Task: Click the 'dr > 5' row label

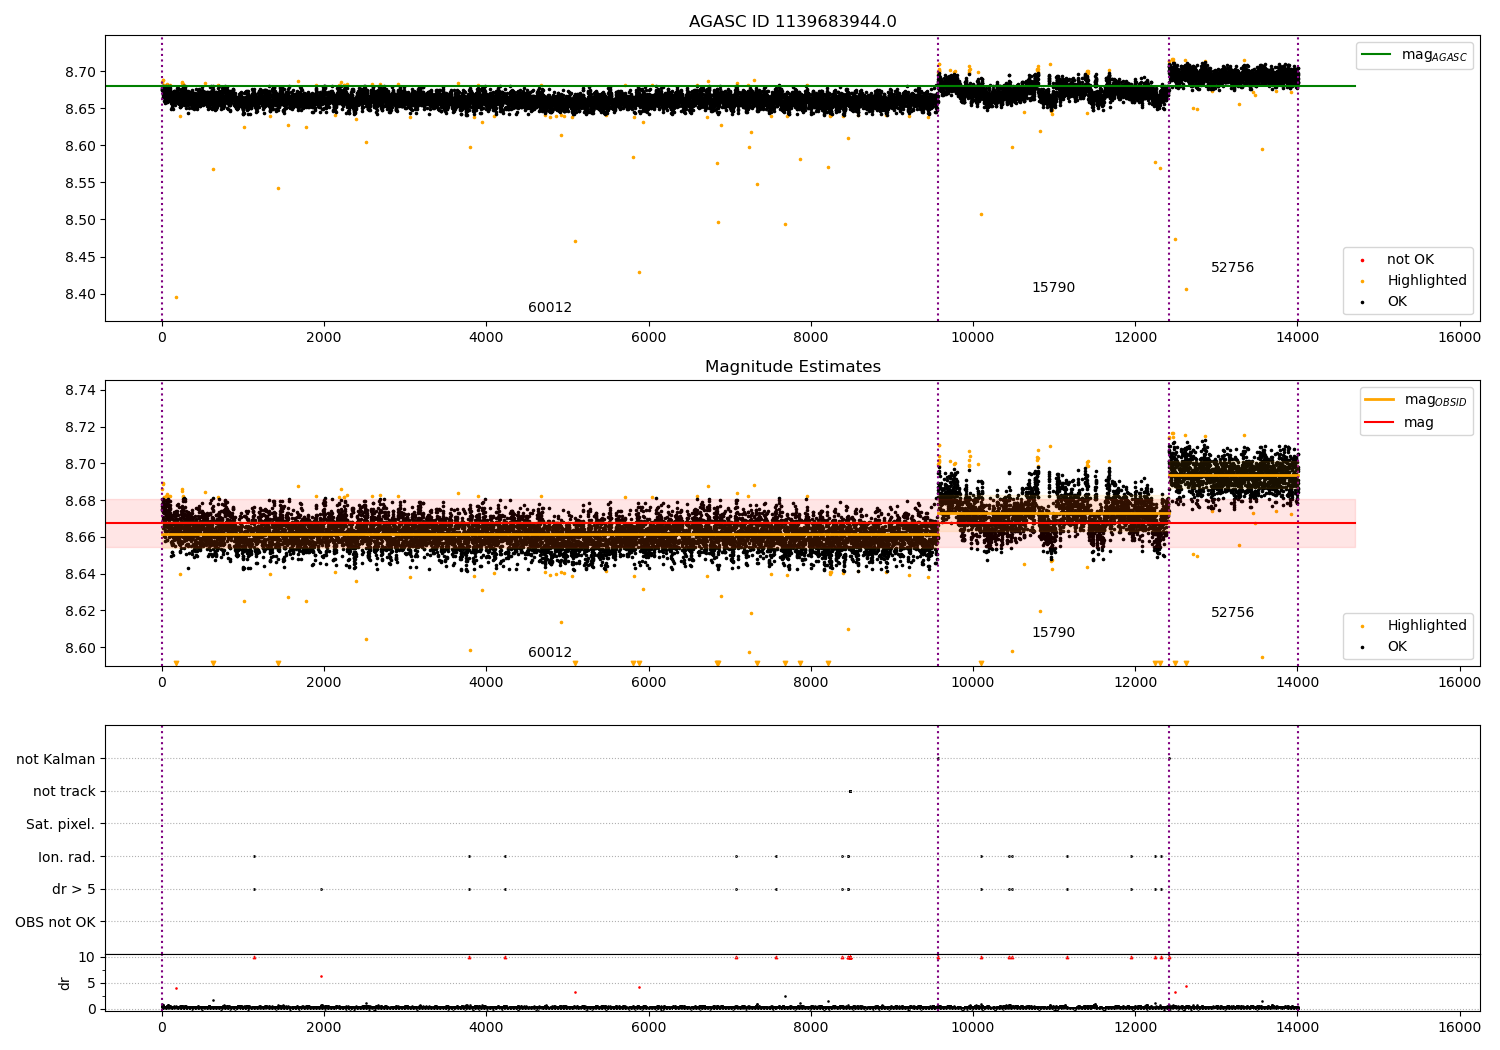Action: coord(74,890)
